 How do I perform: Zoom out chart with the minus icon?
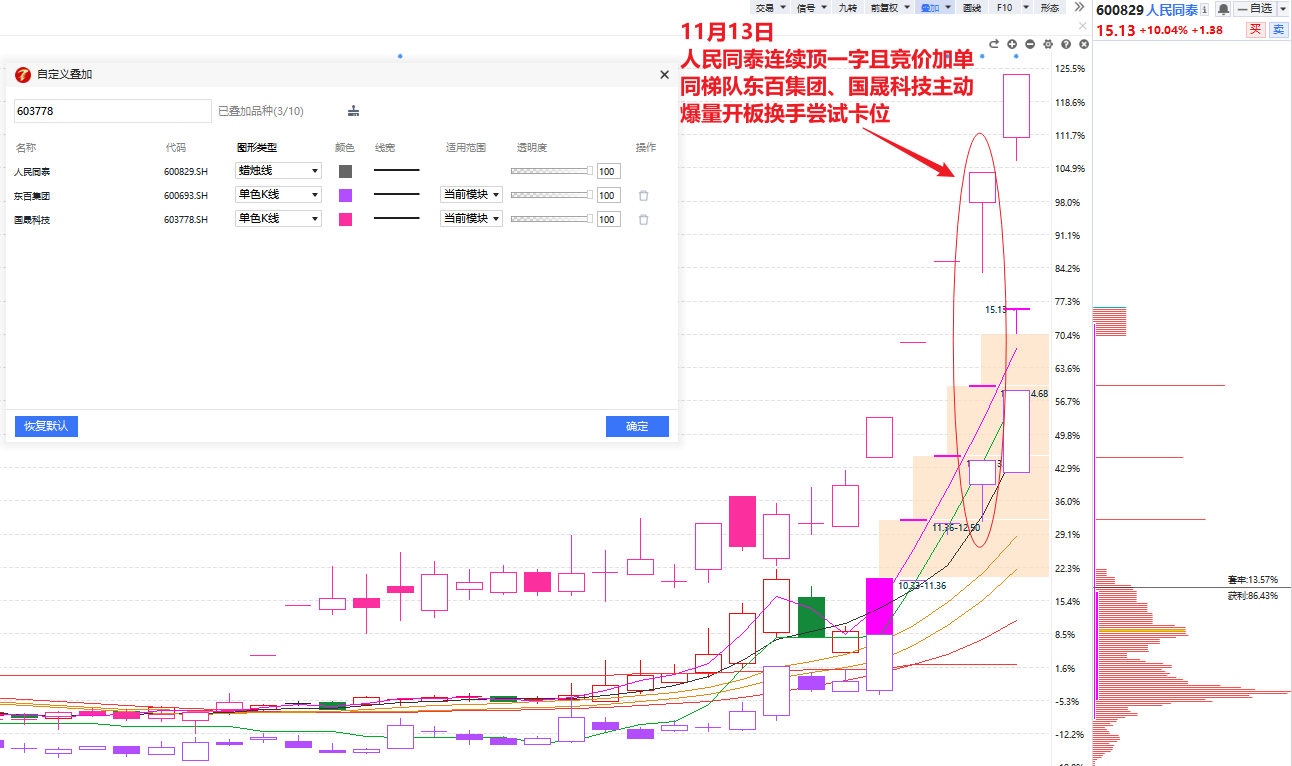[1030, 44]
